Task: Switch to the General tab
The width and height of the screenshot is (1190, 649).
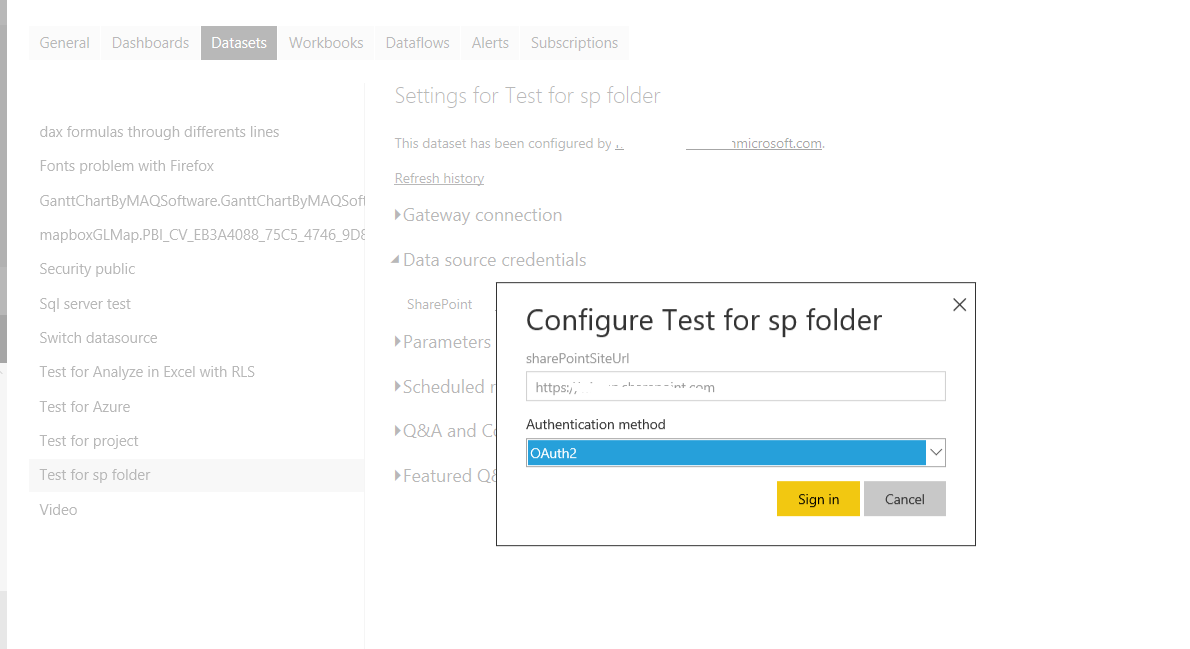Action: click(x=65, y=43)
